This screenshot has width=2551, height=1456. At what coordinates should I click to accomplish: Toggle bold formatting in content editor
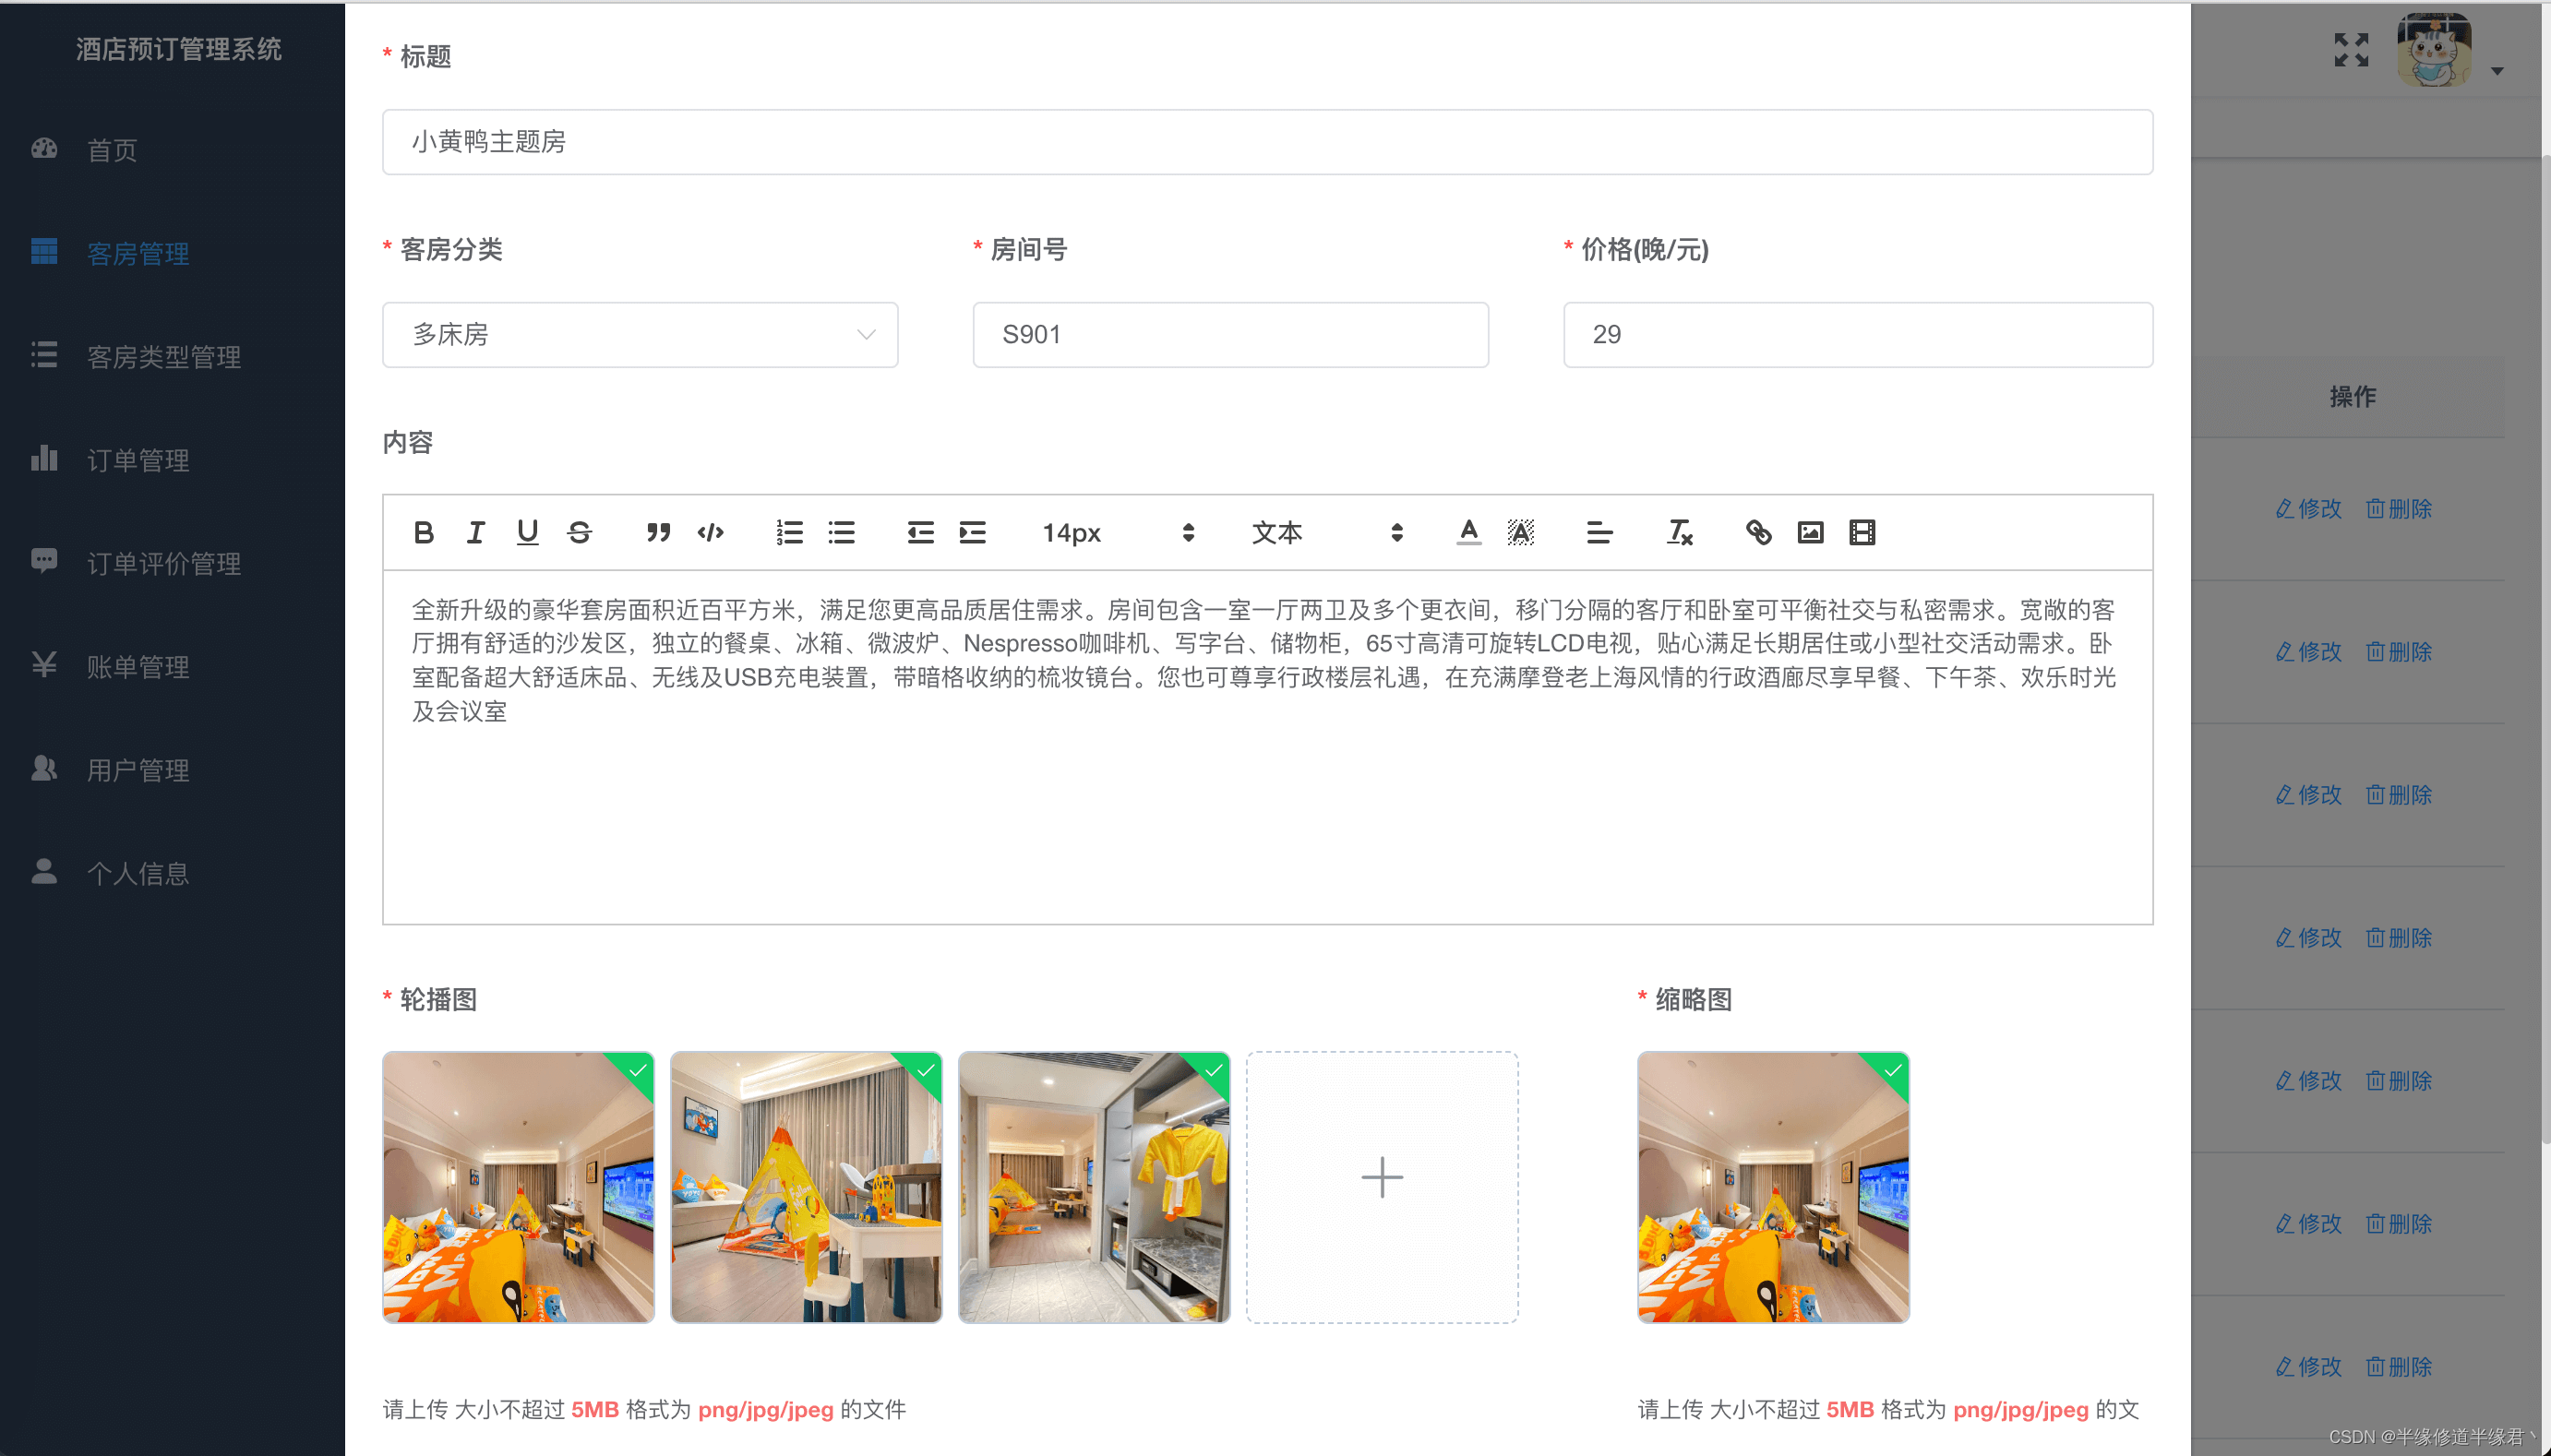tap(423, 532)
